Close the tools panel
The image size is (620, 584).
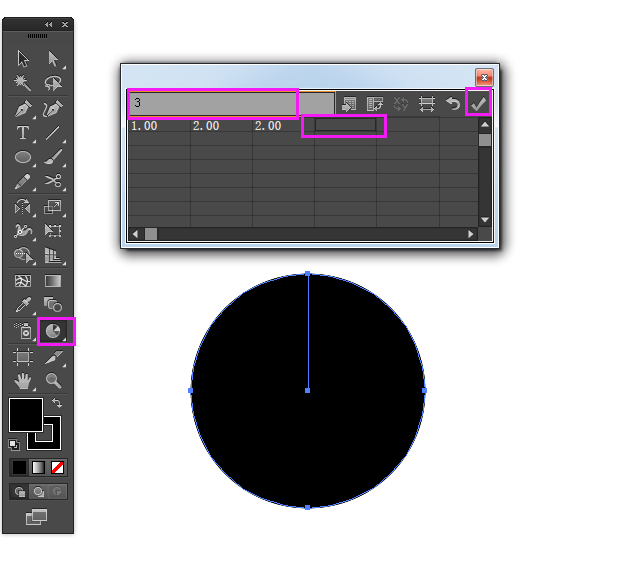coord(65,25)
